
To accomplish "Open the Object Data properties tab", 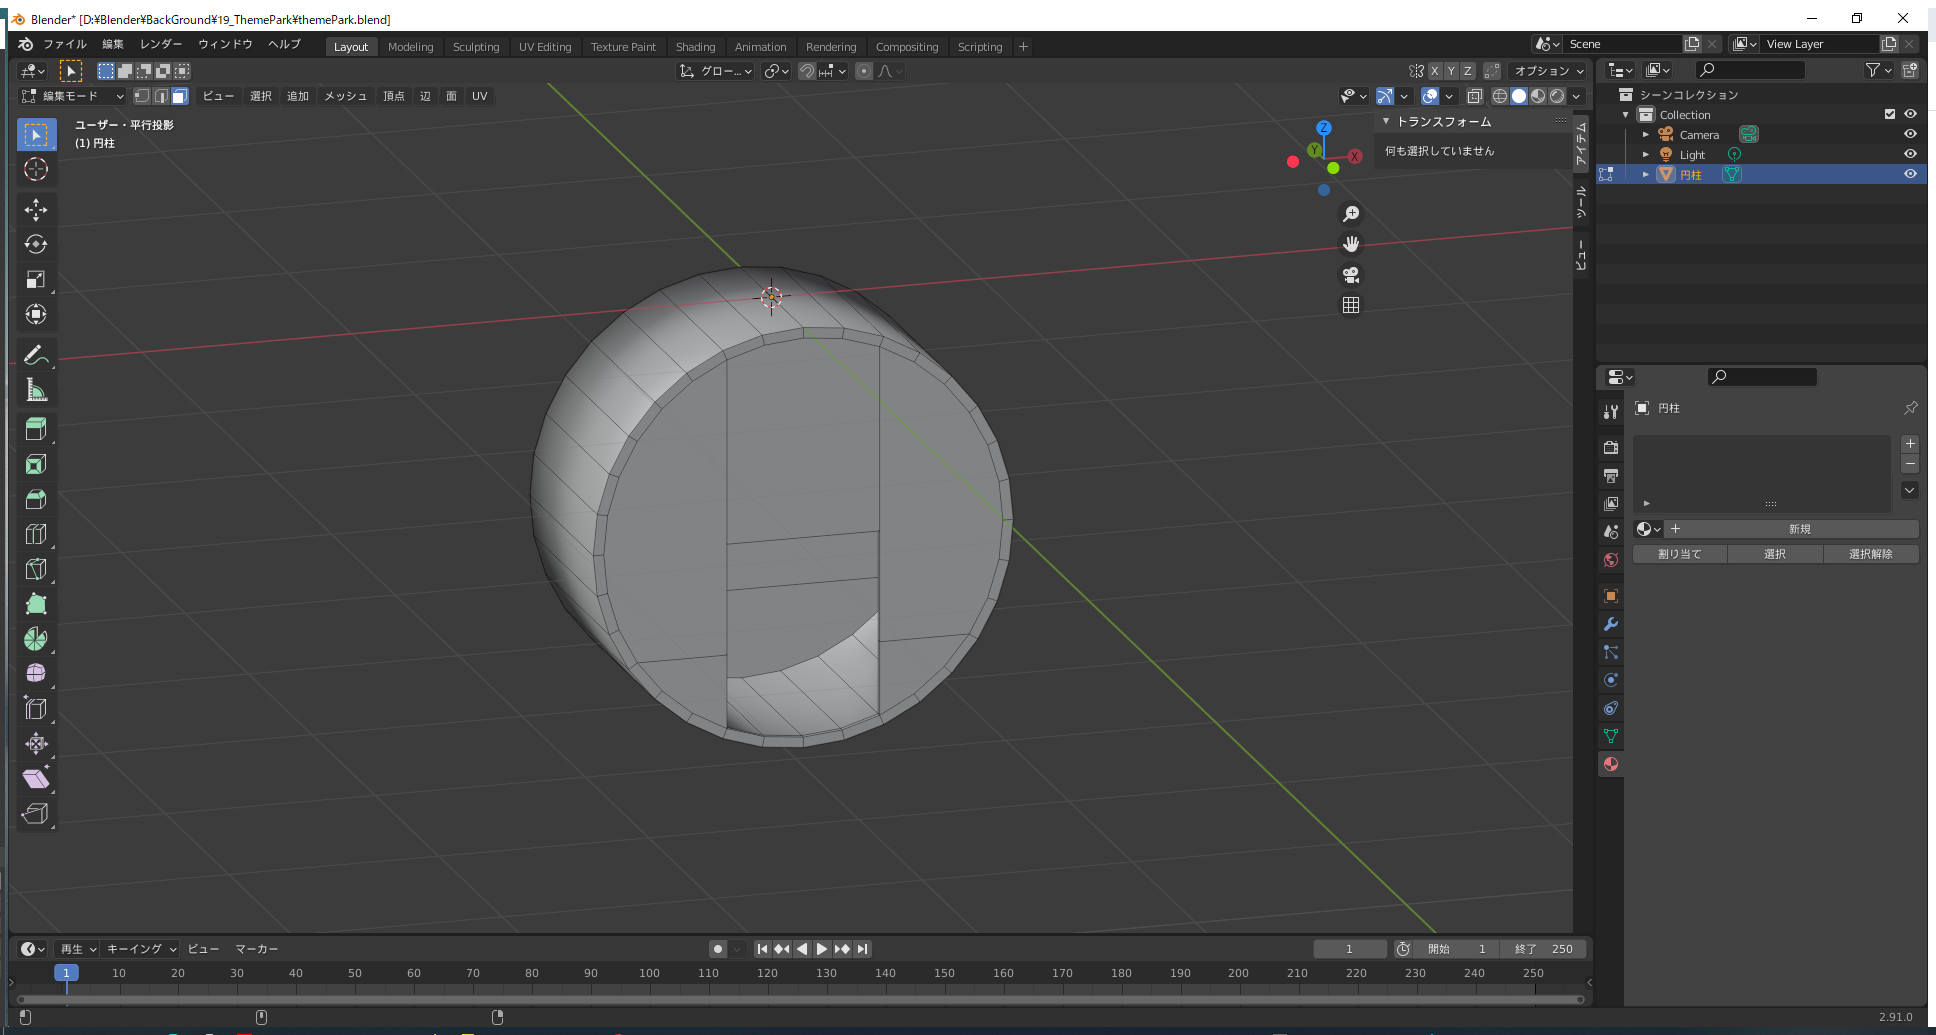I will (x=1611, y=736).
